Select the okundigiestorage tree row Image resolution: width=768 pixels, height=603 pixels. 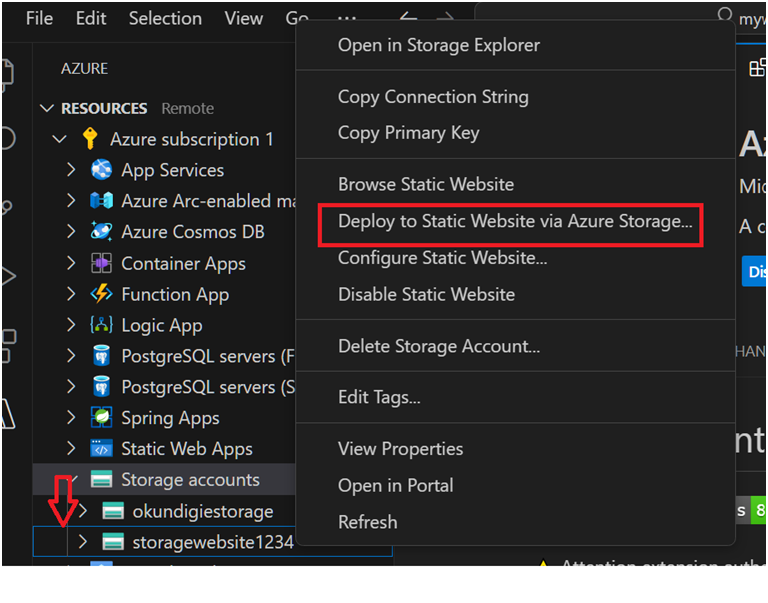tap(165, 511)
